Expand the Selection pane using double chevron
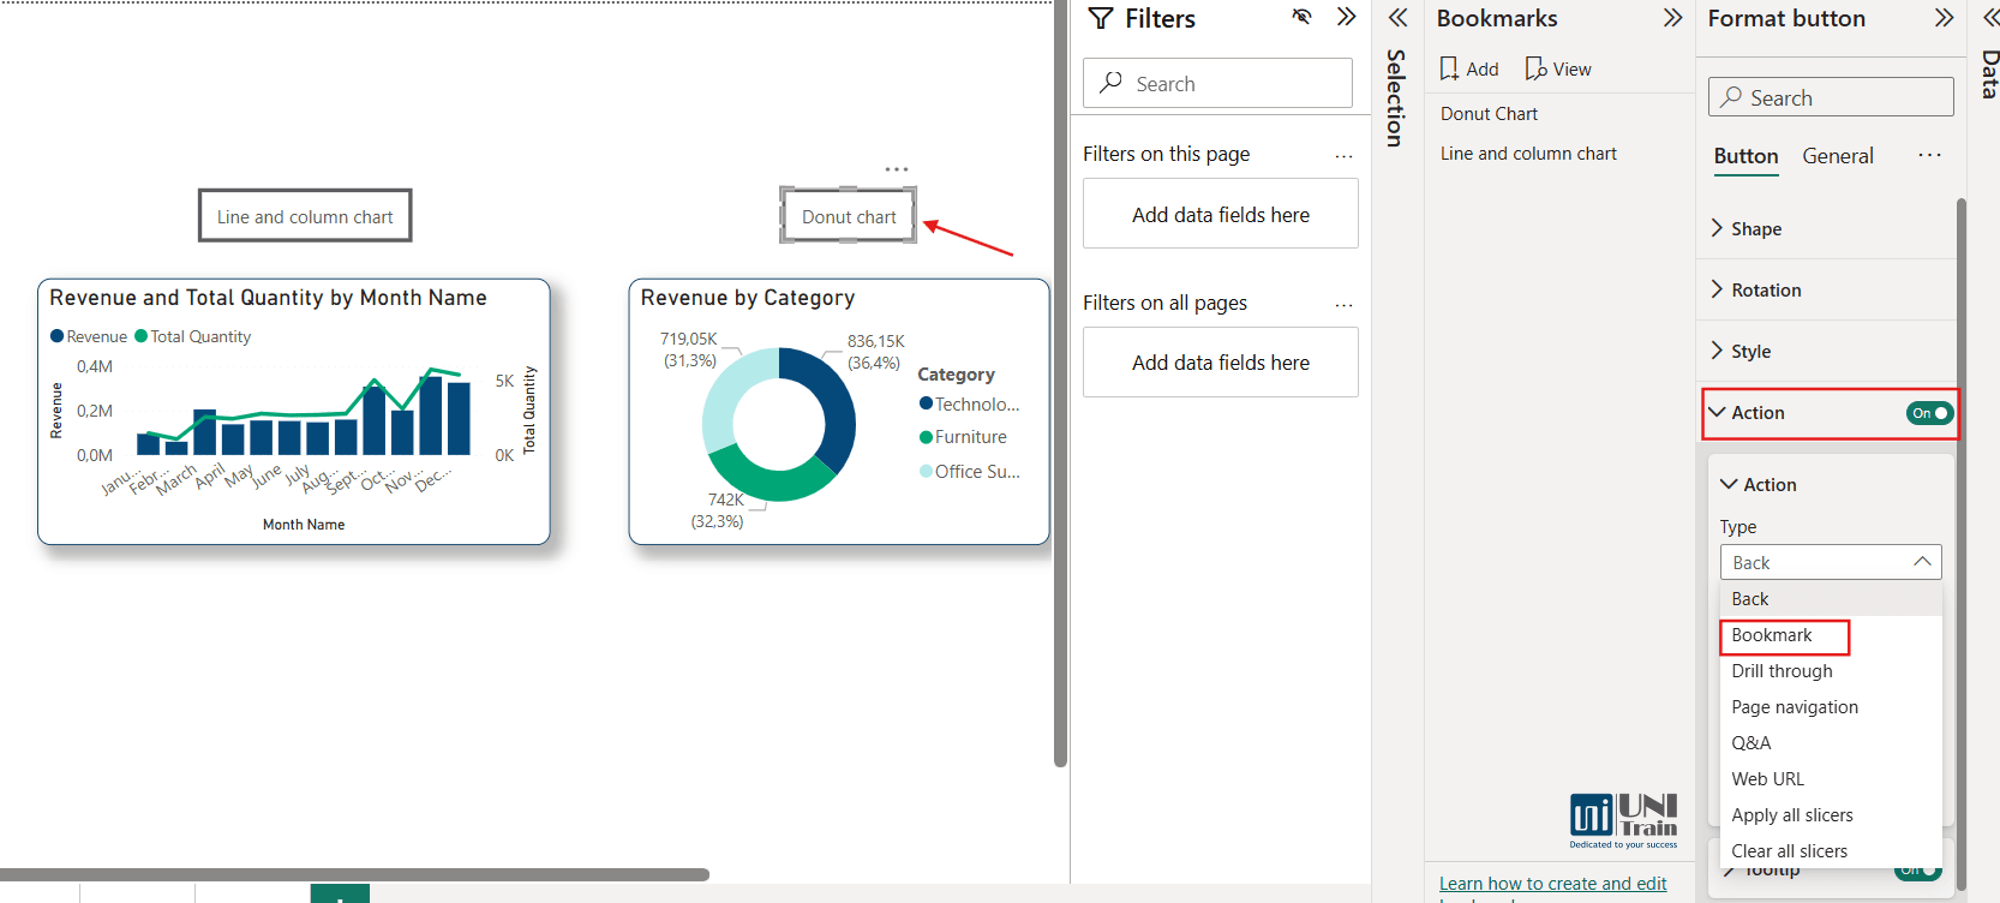 coord(1398,17)
